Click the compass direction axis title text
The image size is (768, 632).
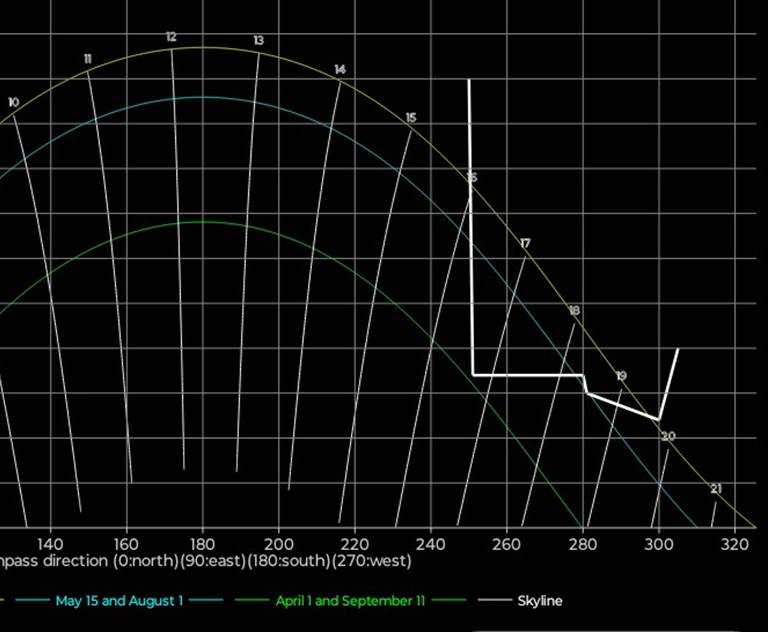205,561
